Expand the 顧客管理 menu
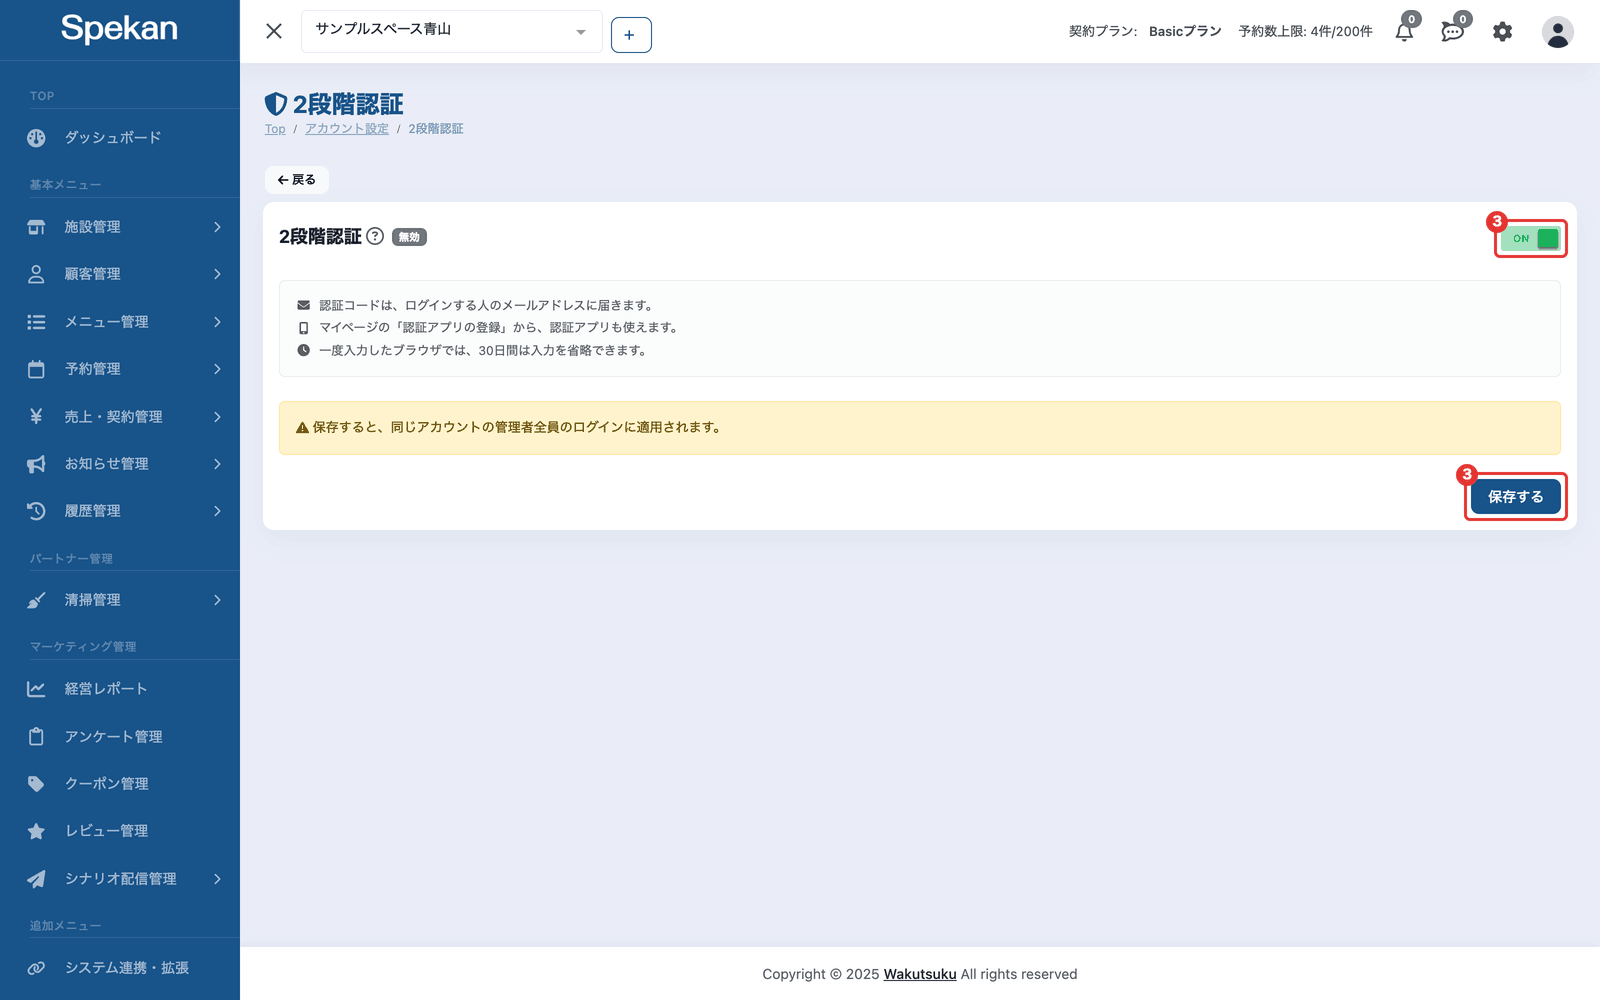Viewport: 1600px width, 1000px height. coord(120,274)
